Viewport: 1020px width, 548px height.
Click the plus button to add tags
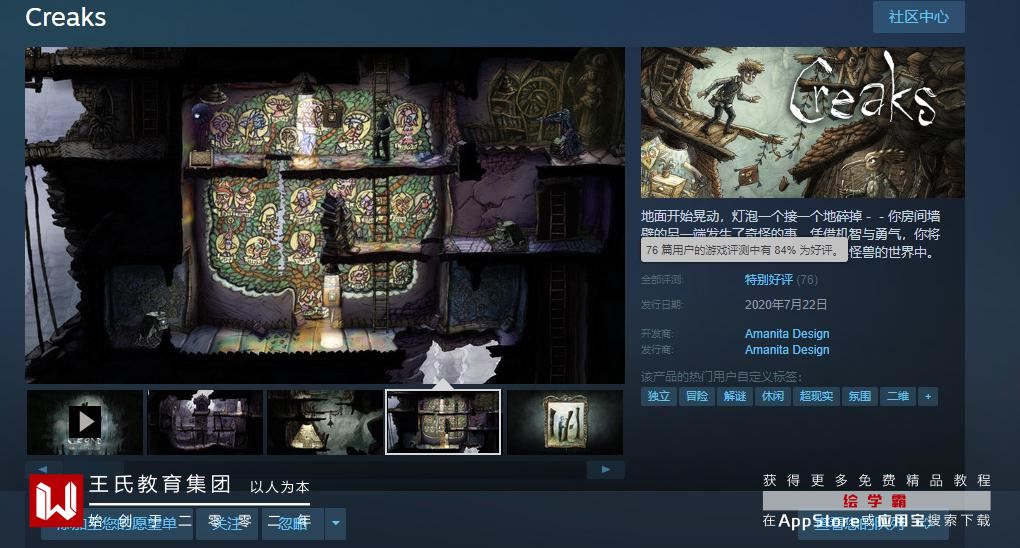pyautogui.click(x=928, y=396)
